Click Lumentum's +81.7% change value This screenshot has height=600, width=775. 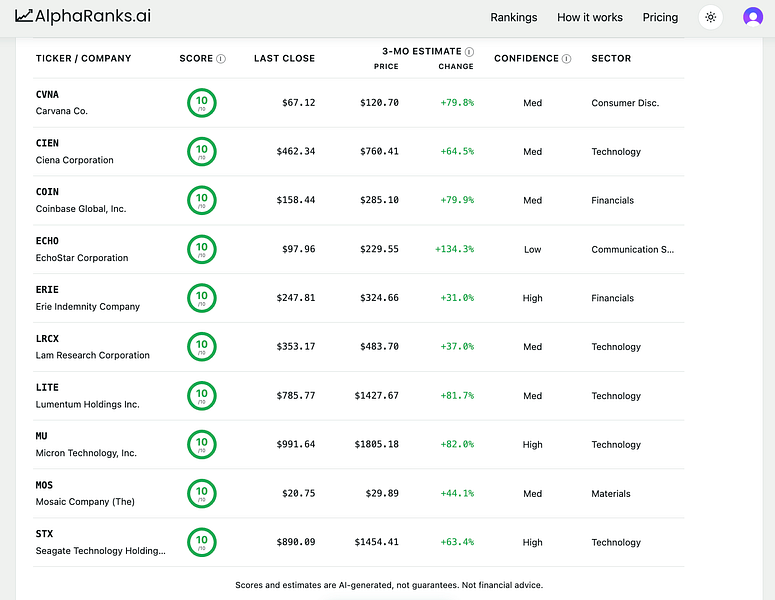pyautogui.click(x=457, y=396)
